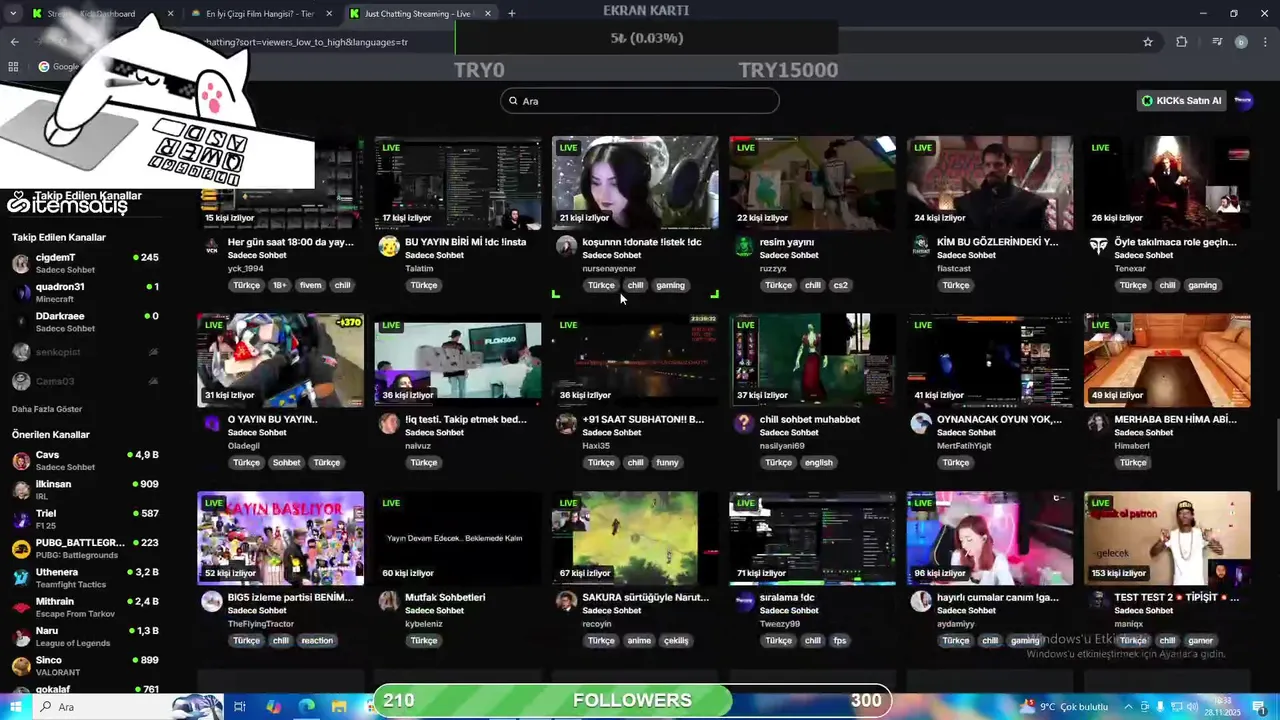
Task: Open the browser tab search dropdown arrow
Action: click(14, 14)
